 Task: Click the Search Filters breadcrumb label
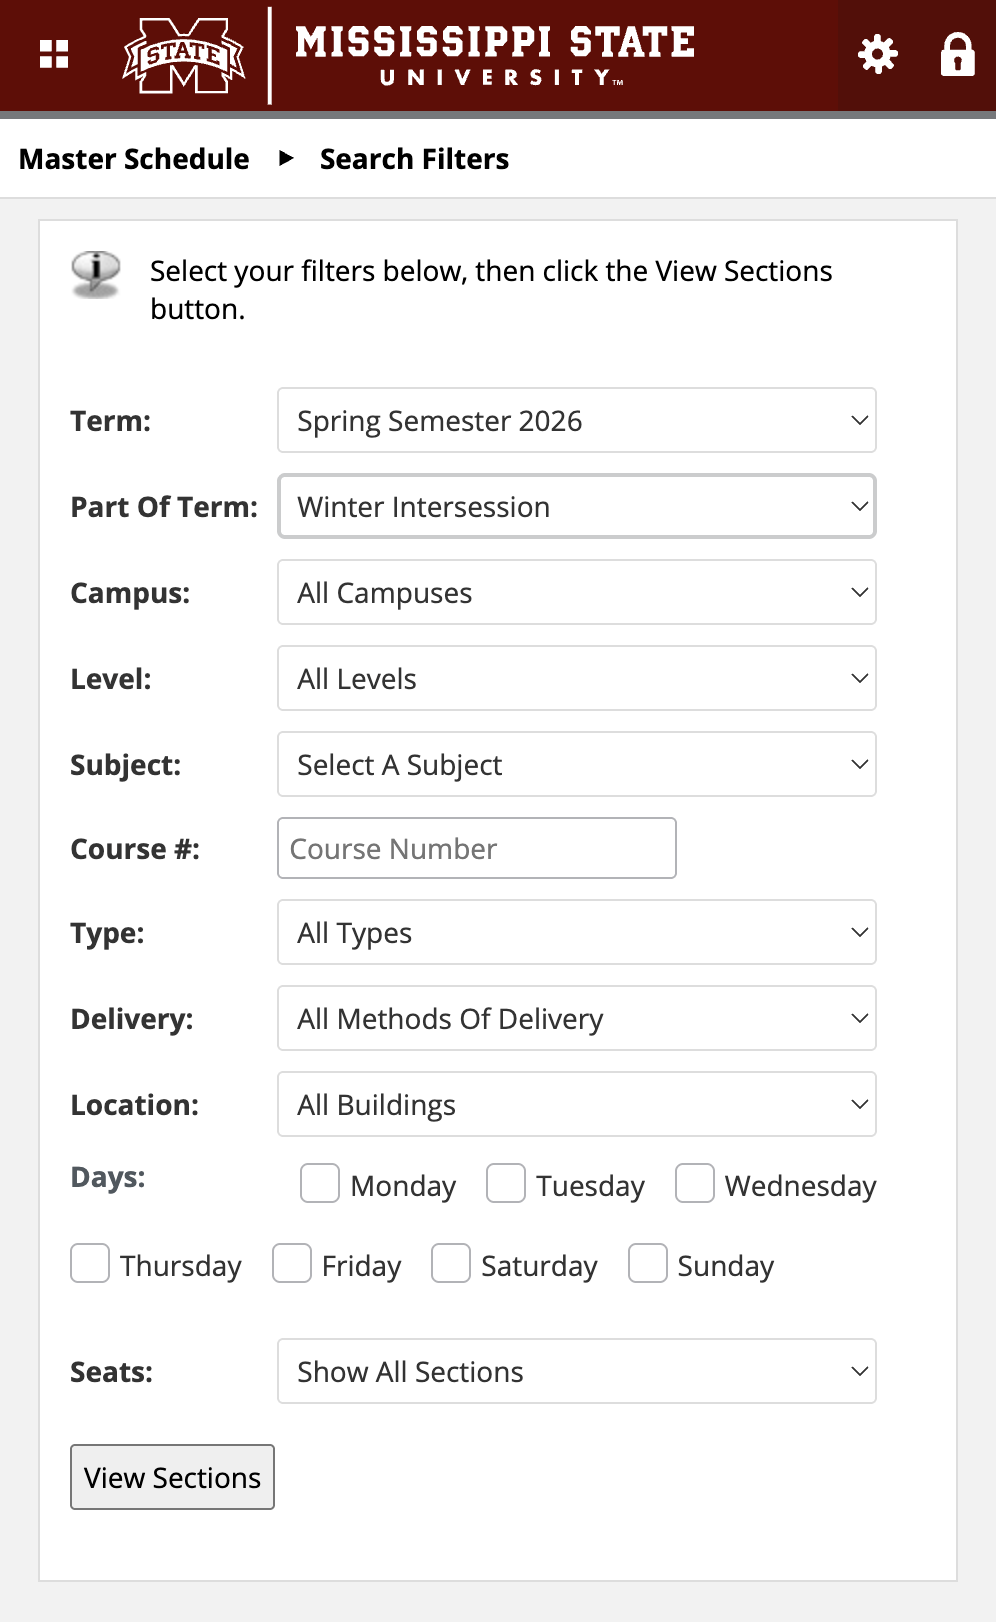414,158
